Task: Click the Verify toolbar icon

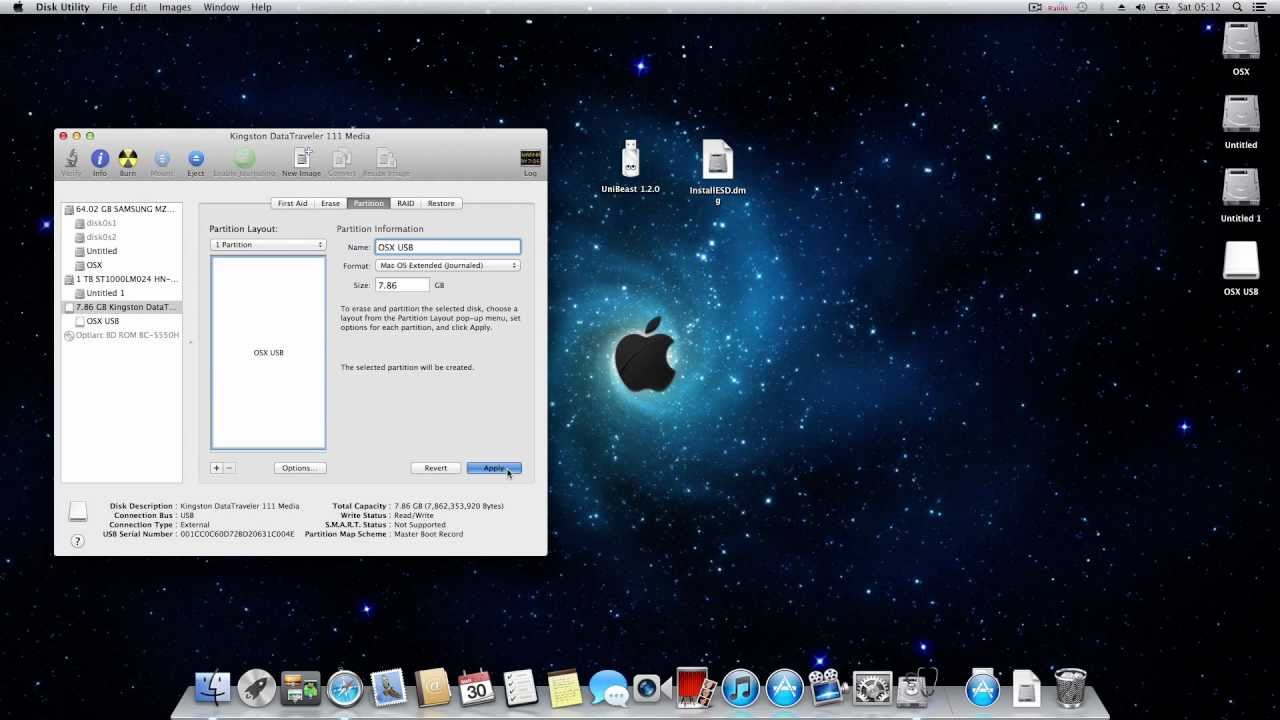Action: tap(71, 162)
